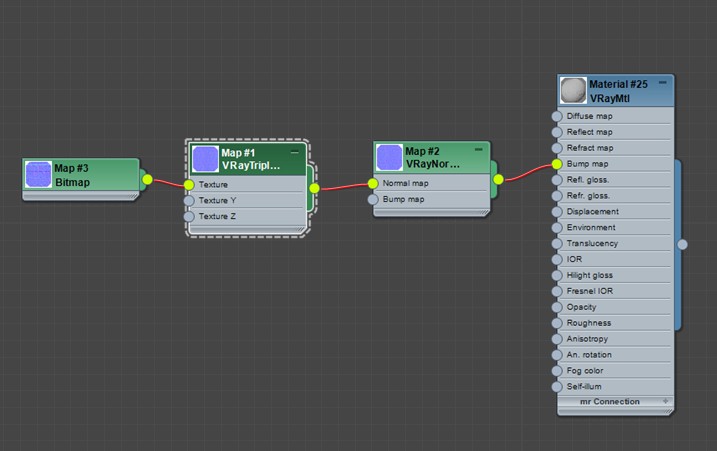The width and height of the screenshot is (717, 451).
Task: Select the wire between Map #3 and Map #1
Action: [x=169, y=183]
